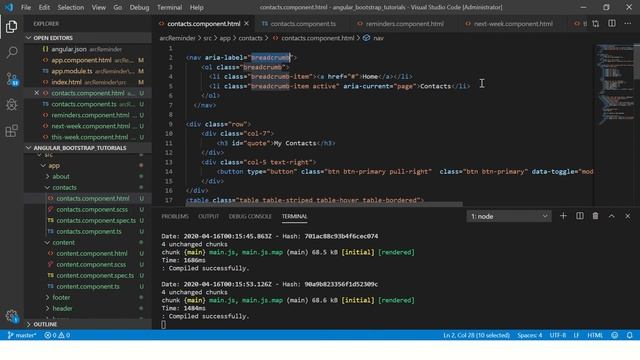Close contacts.component.html in Open Editors list
Image resolution: width=640 pixels, height=360 pixels.
click(36, 93)
